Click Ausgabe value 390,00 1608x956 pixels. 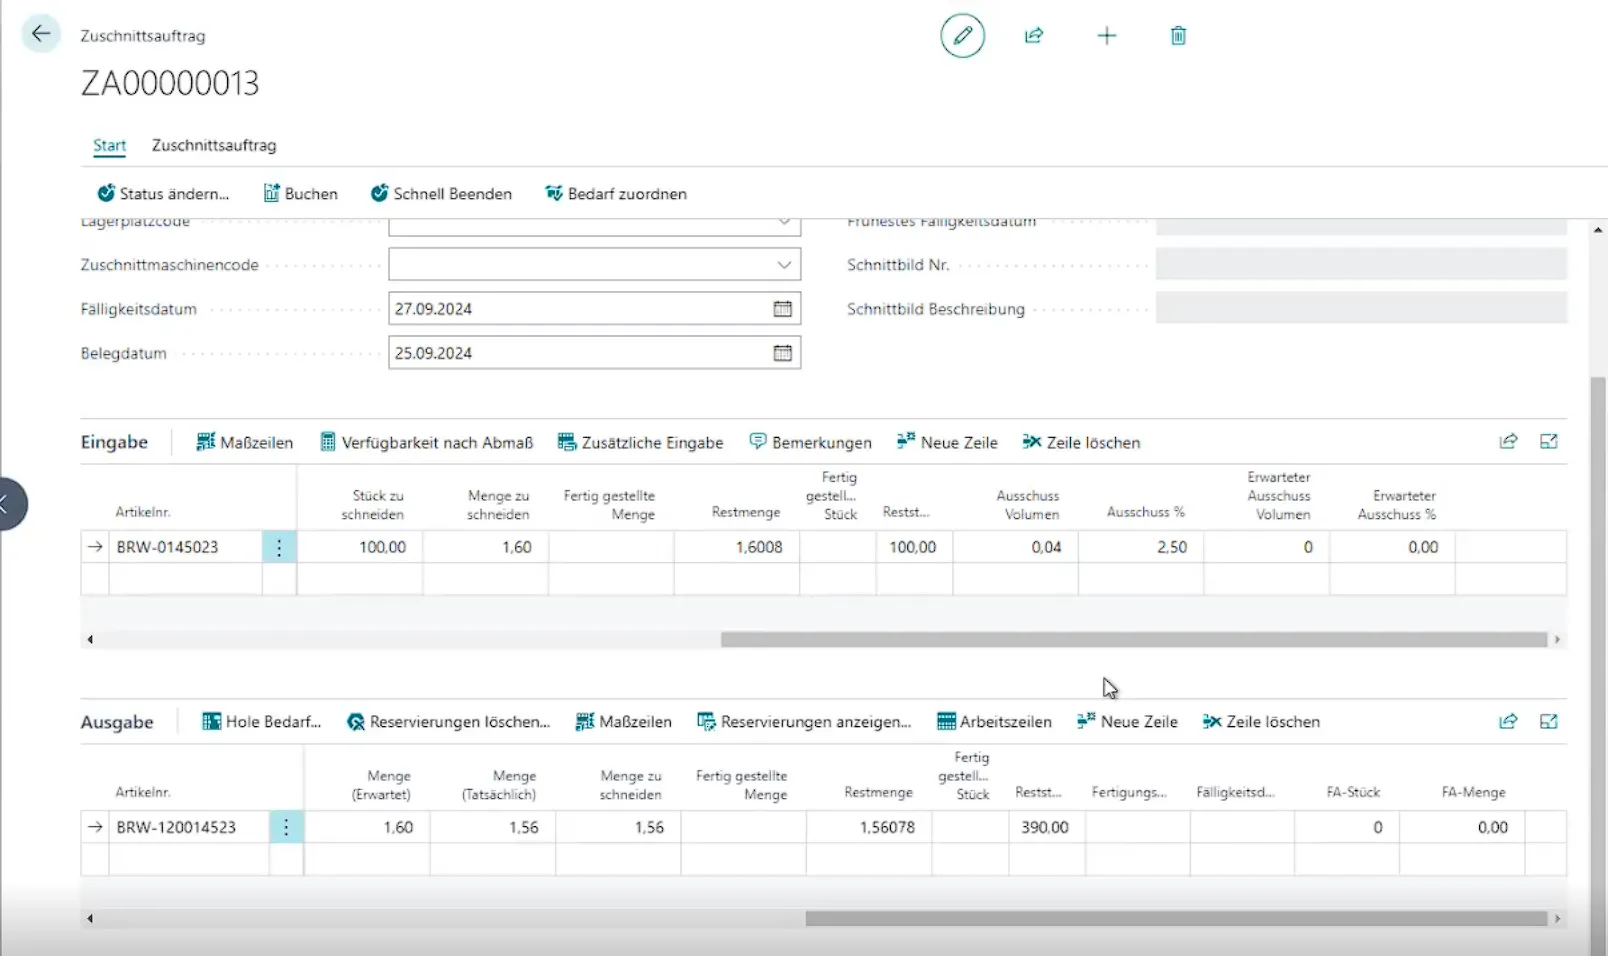(1046, 827)
